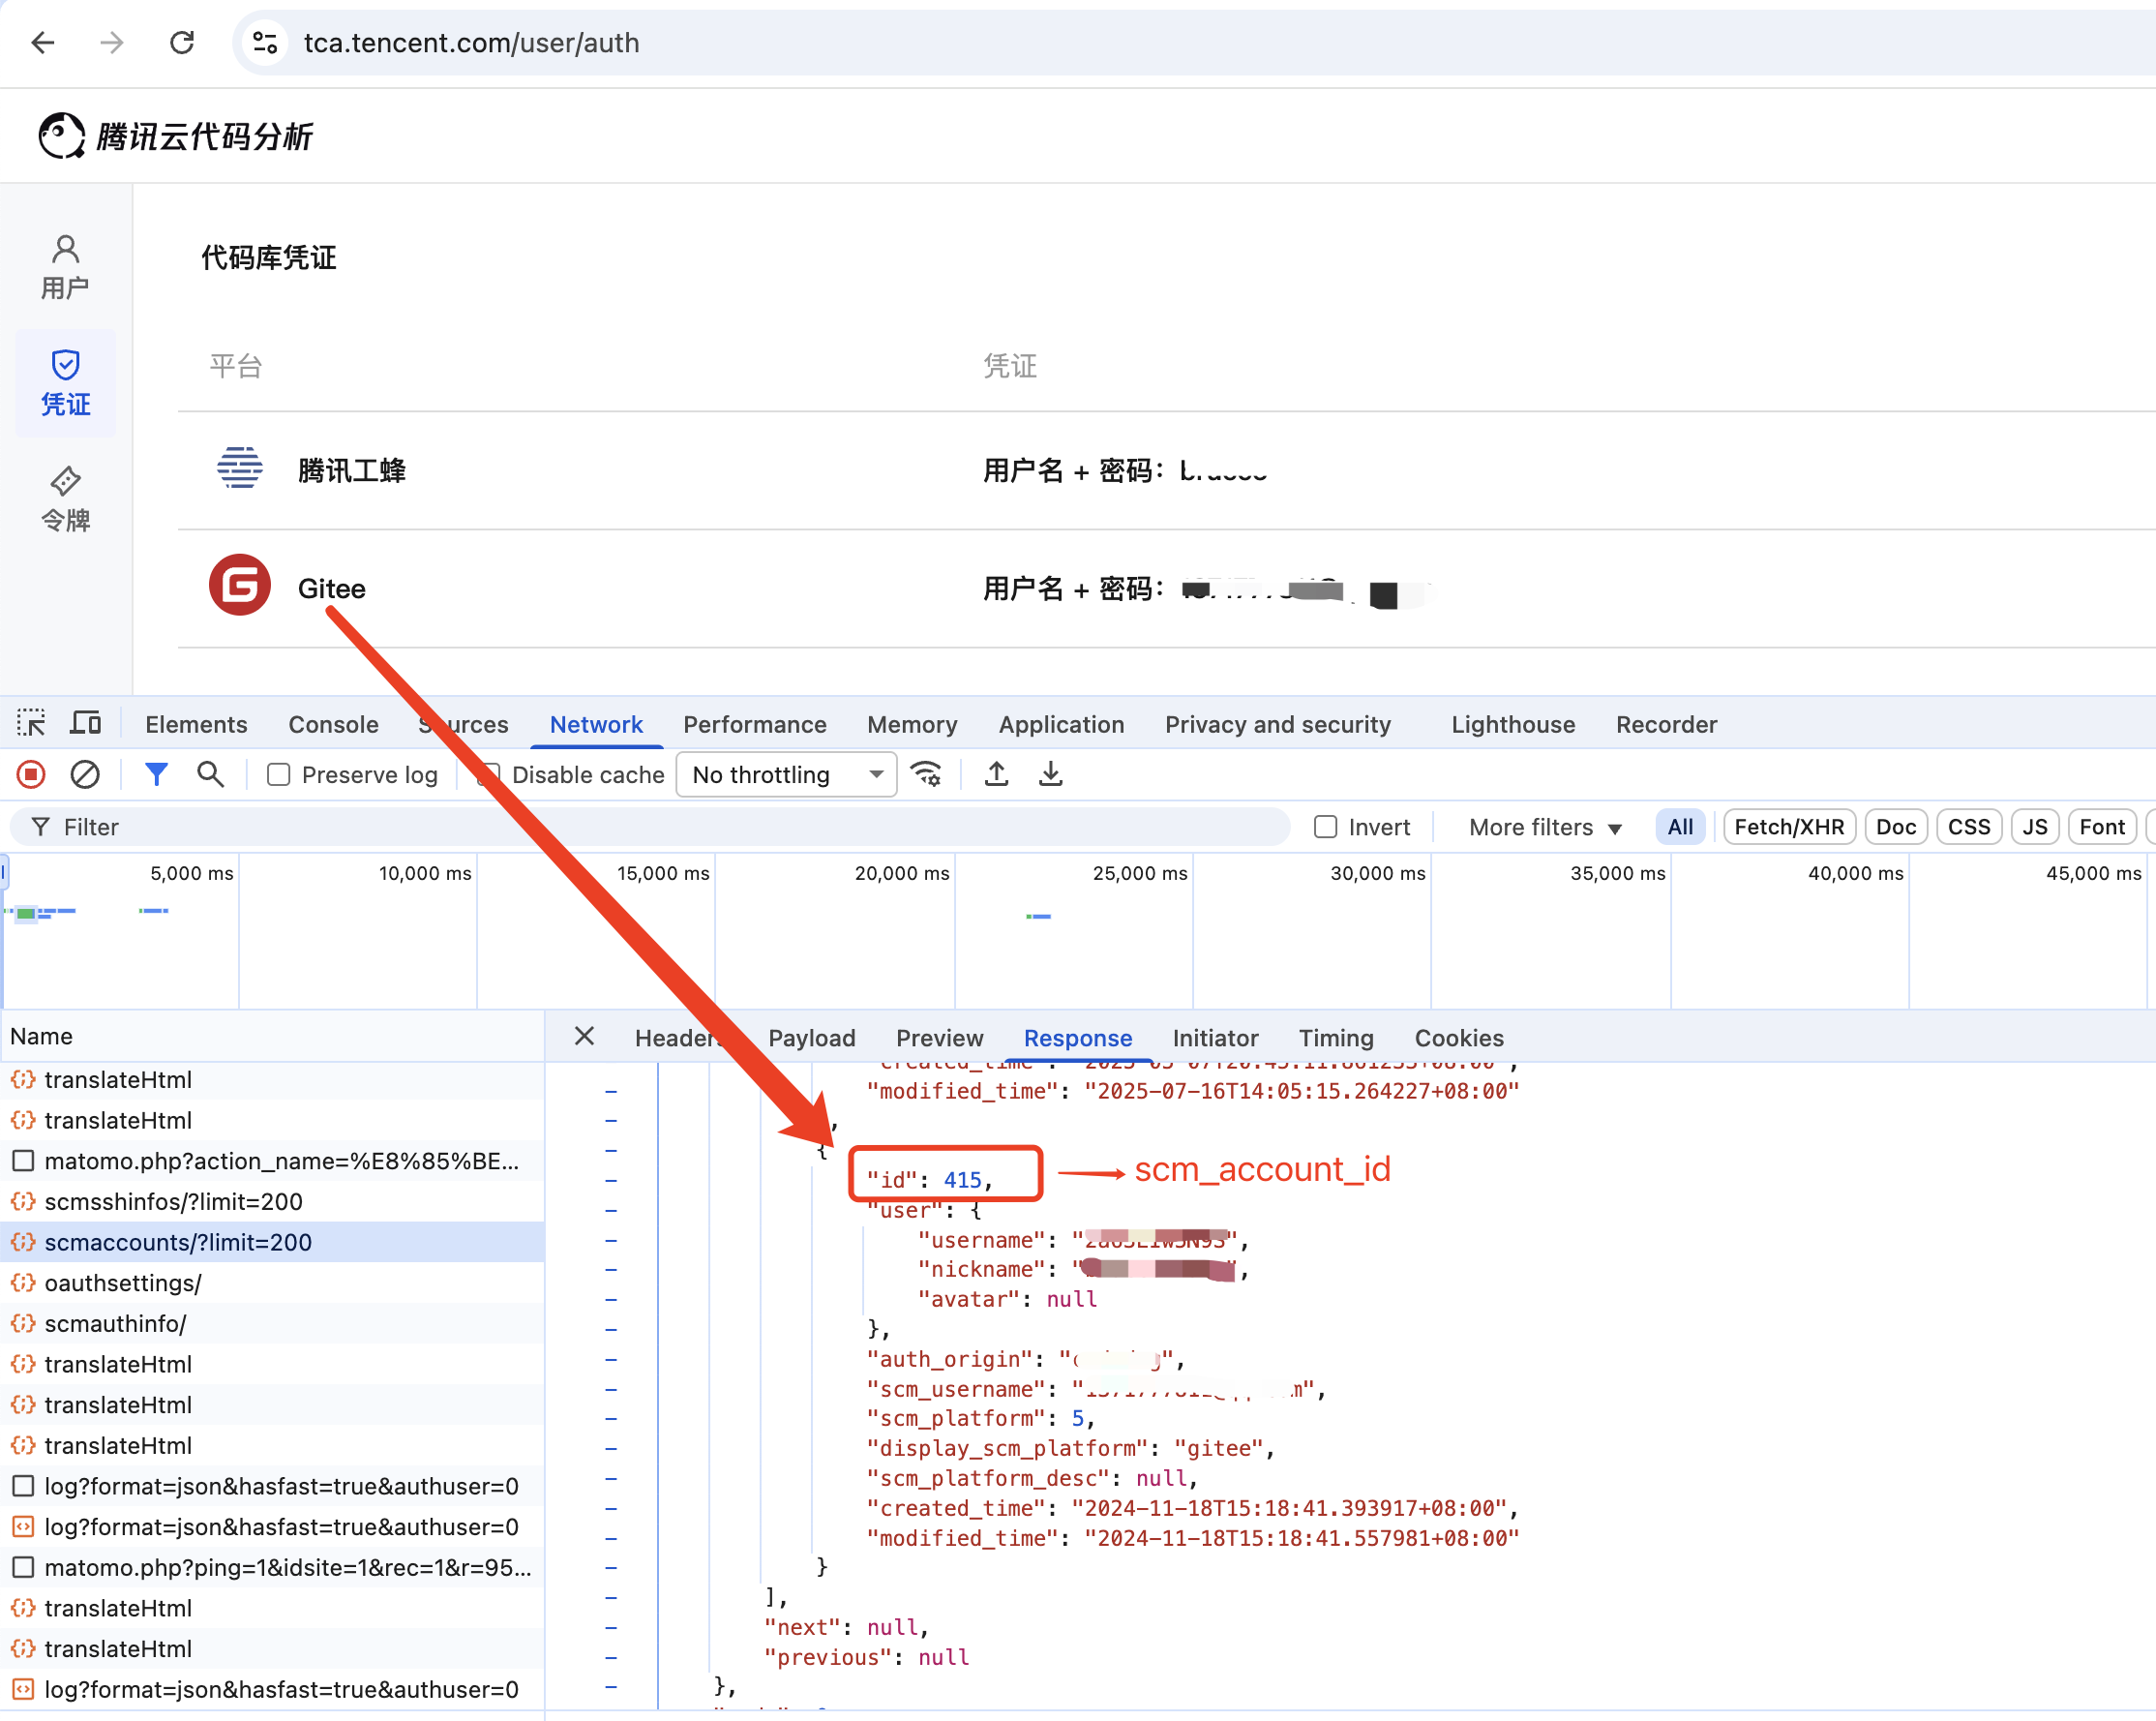Click the inspect element selector icon
This screenshot has width=2156, height=1721.
(31, 723)
